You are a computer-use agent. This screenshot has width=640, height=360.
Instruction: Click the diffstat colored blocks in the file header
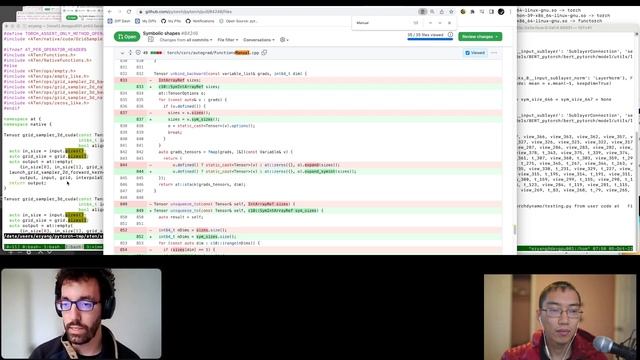[x=156, y=53]
